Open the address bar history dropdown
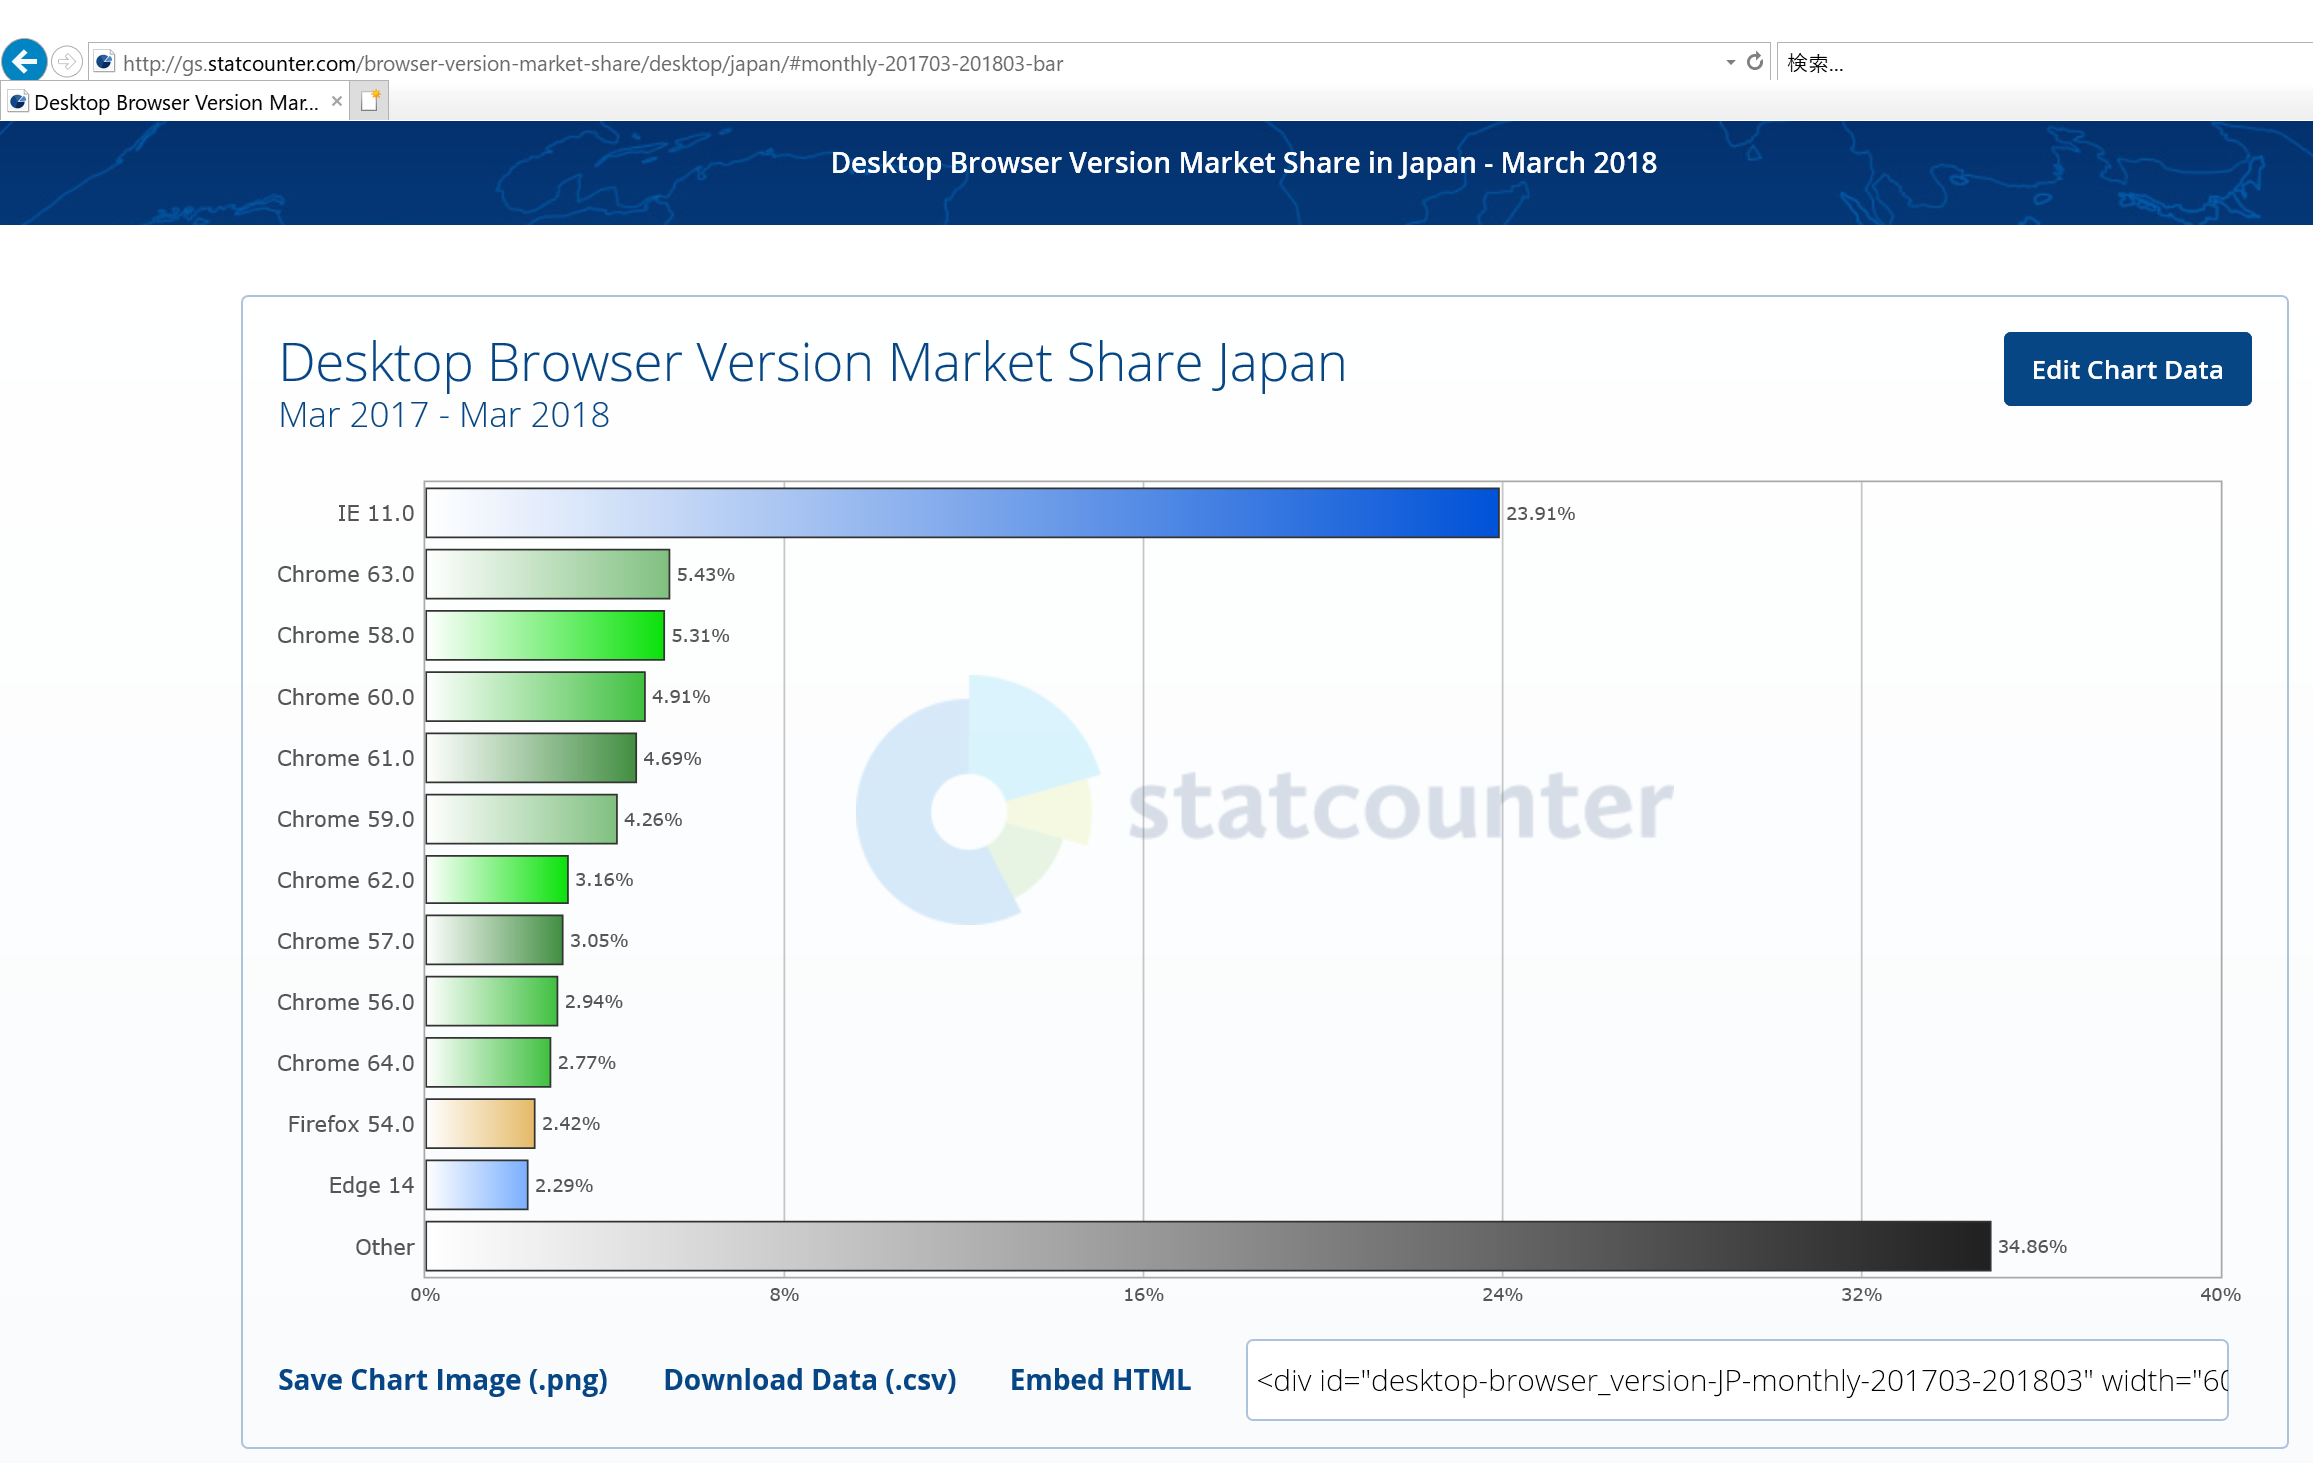The image size is (2313, 1463). coord(1731,61)
